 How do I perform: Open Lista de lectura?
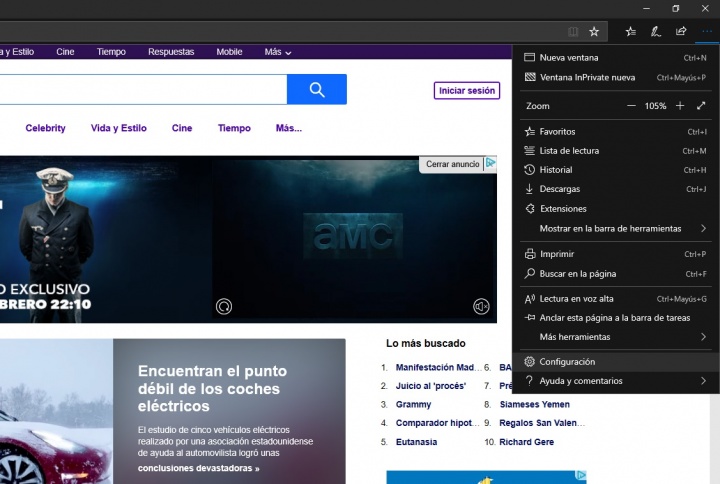(615, 151)
